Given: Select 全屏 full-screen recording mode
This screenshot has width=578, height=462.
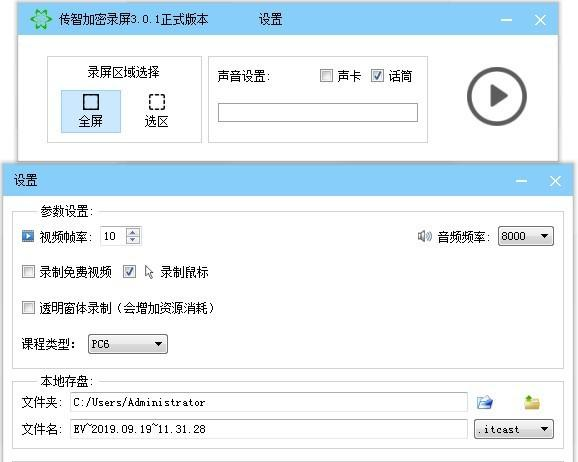Looking at the screenshot, I should [91, 111].
